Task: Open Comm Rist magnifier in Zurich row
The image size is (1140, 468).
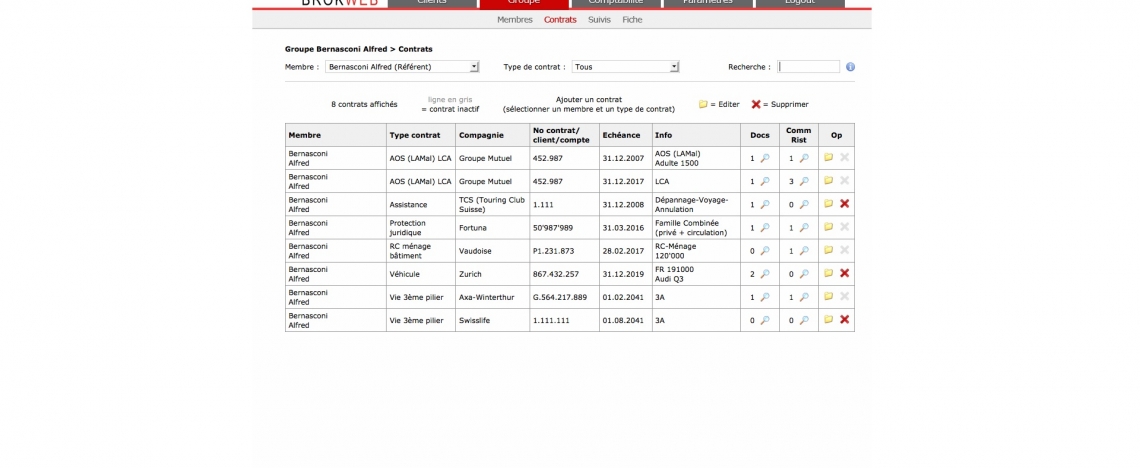Action: pos(803,274)
